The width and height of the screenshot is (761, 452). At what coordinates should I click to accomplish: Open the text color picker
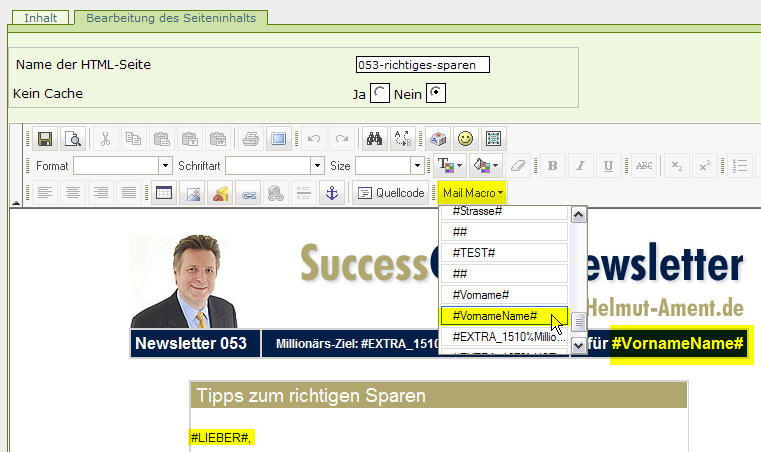(x=449, y=166)
